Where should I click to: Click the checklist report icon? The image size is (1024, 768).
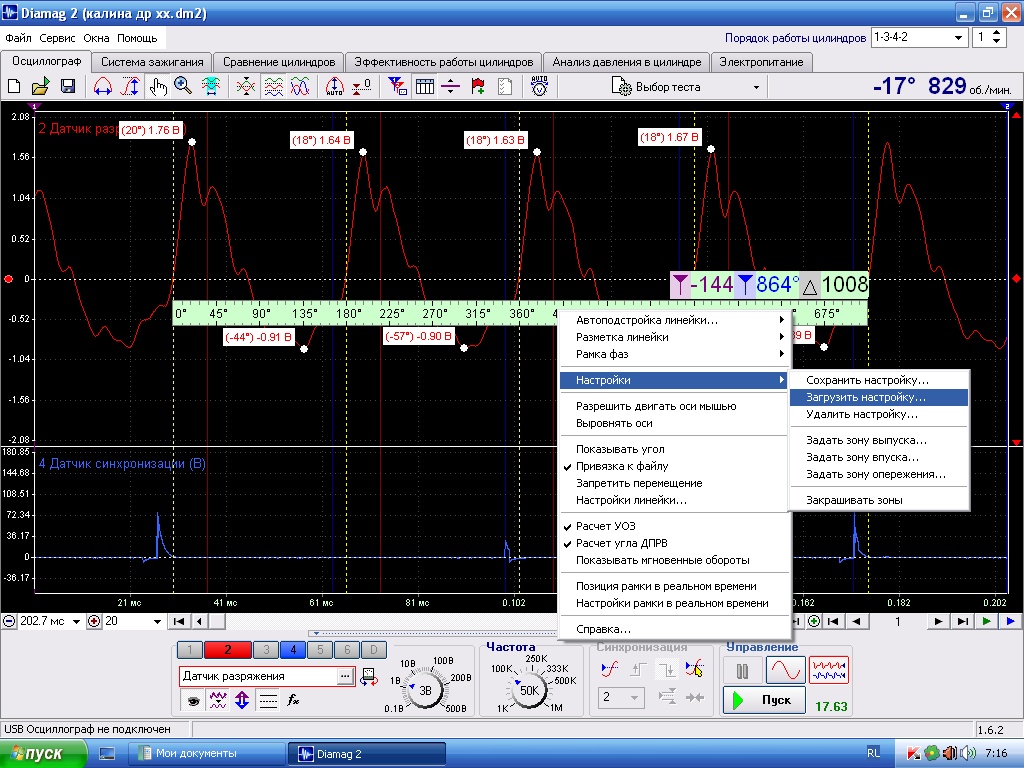pos(505,86)
